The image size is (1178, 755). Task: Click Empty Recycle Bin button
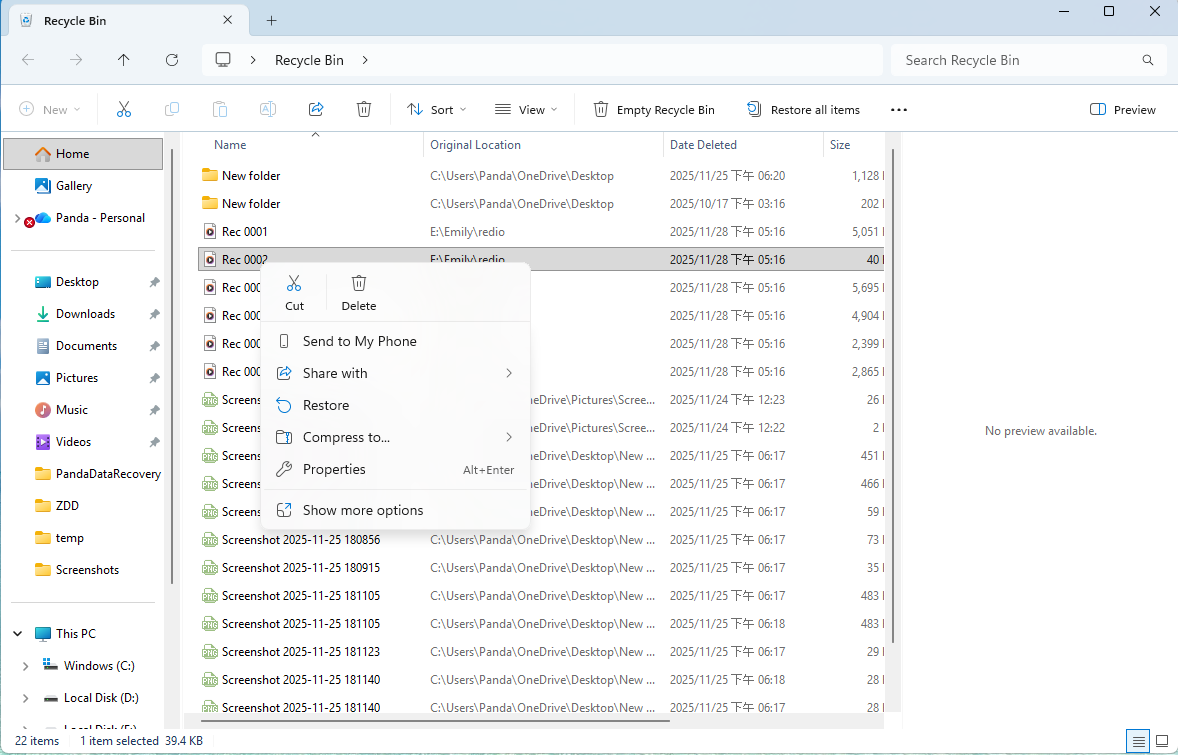pyautogui.click(x=654, y=110)
